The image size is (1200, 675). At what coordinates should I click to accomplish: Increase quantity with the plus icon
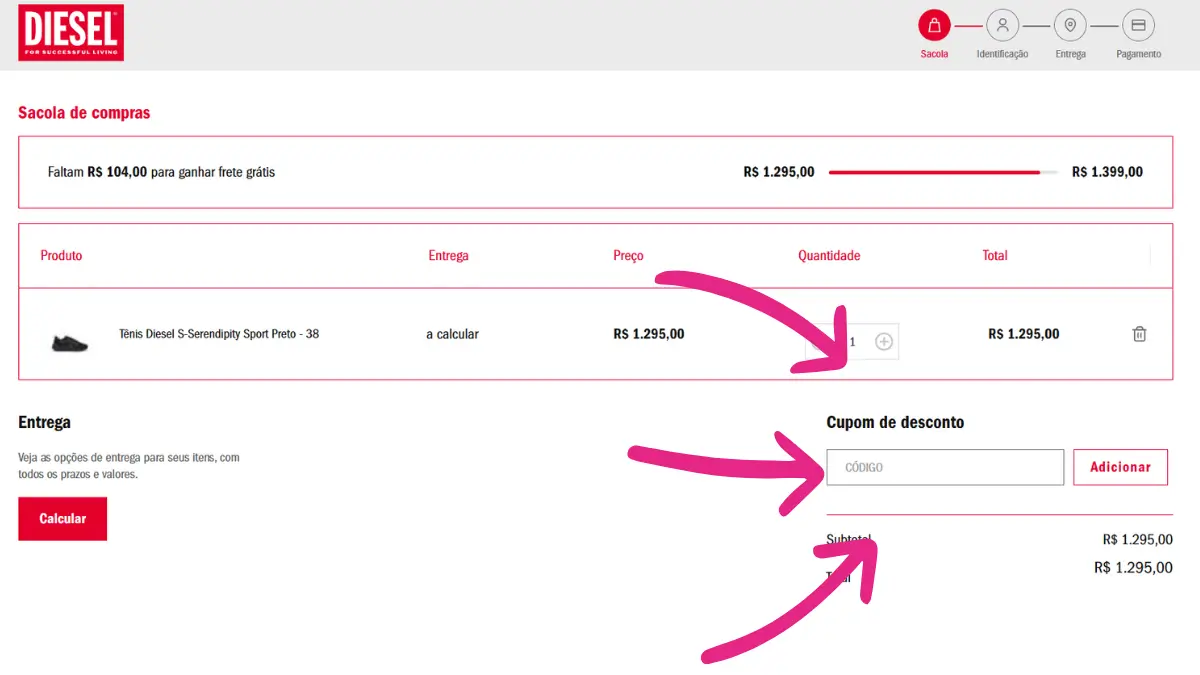(884, 341)
